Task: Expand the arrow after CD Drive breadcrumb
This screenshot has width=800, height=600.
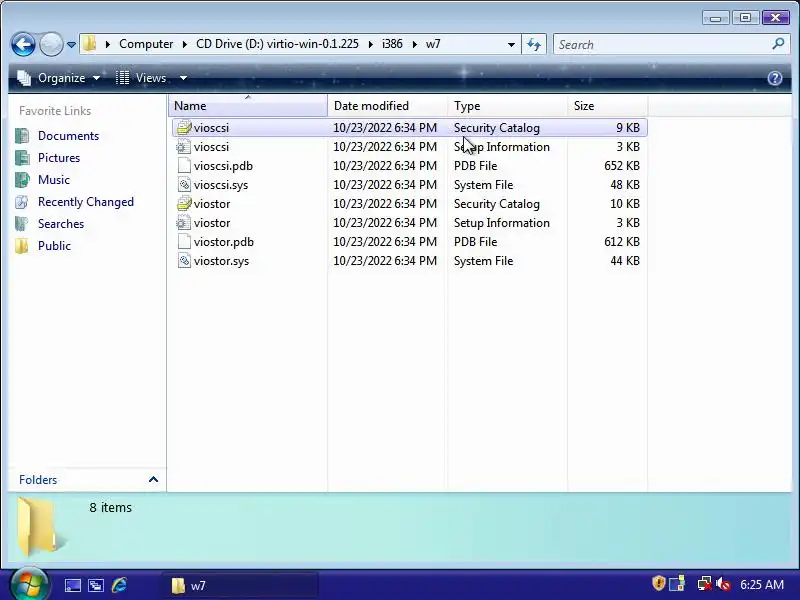Action: tap(370, 44)
